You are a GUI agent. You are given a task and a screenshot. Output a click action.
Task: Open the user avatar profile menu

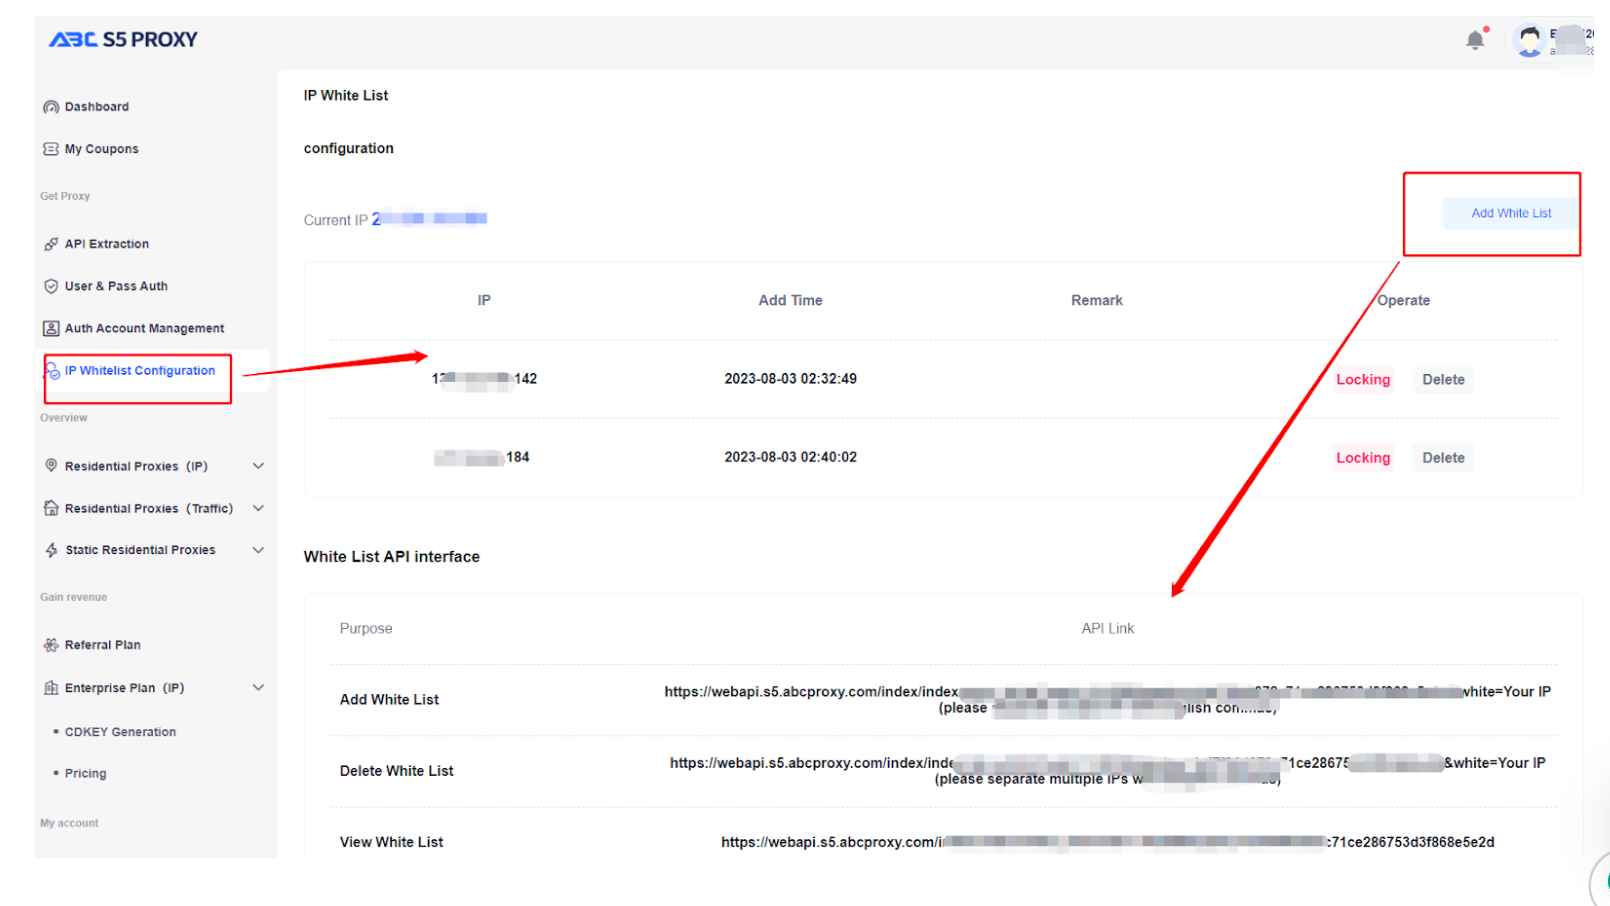click(x=1529, y=41)
